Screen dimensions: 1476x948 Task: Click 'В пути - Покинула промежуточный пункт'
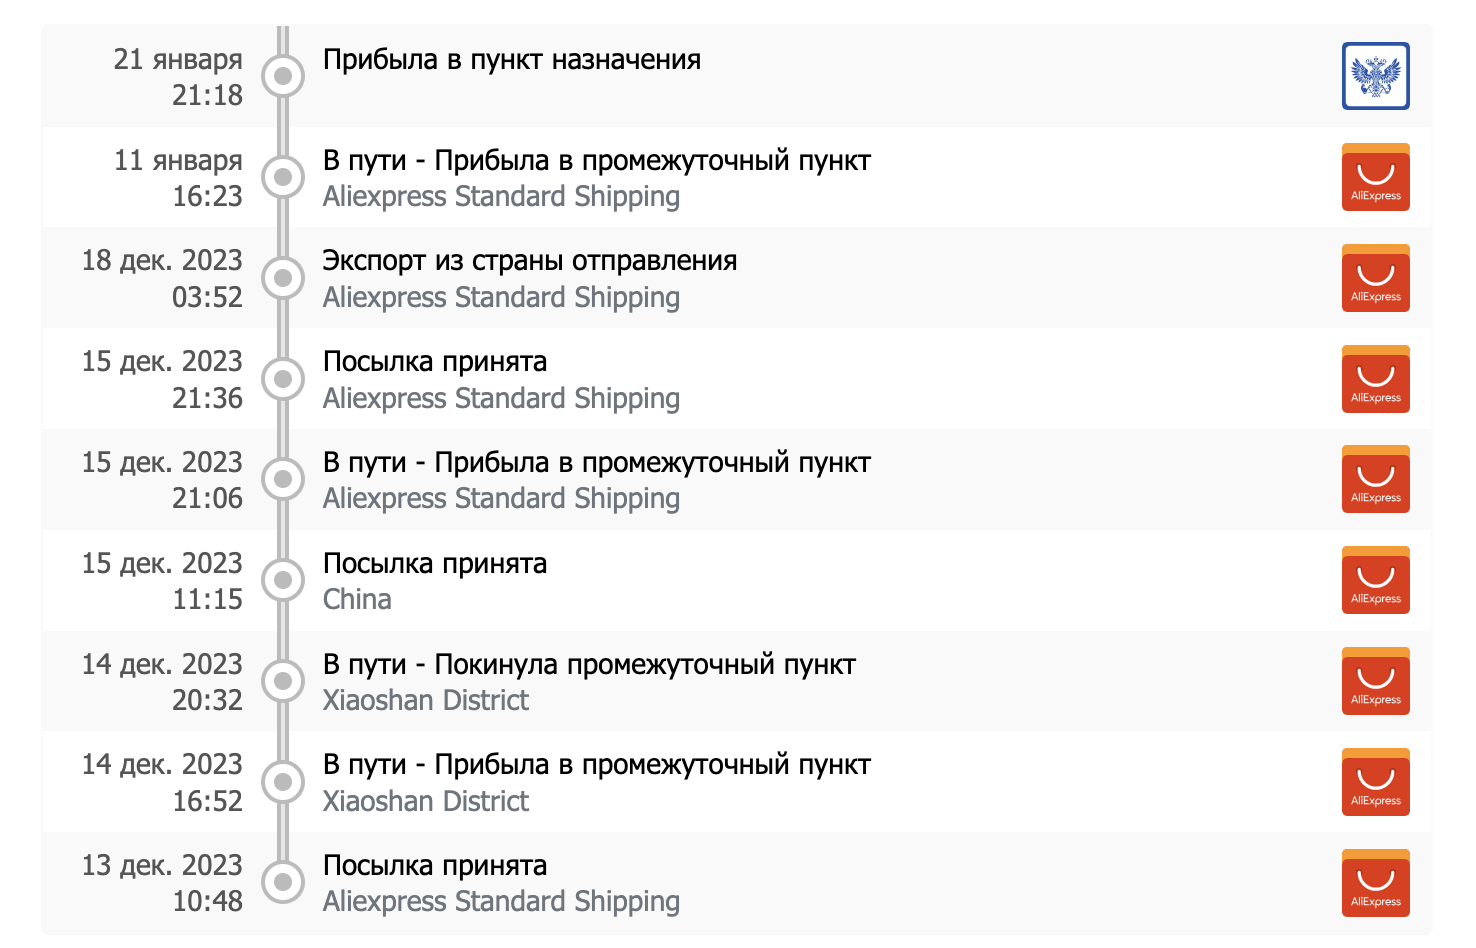(589, 664)
